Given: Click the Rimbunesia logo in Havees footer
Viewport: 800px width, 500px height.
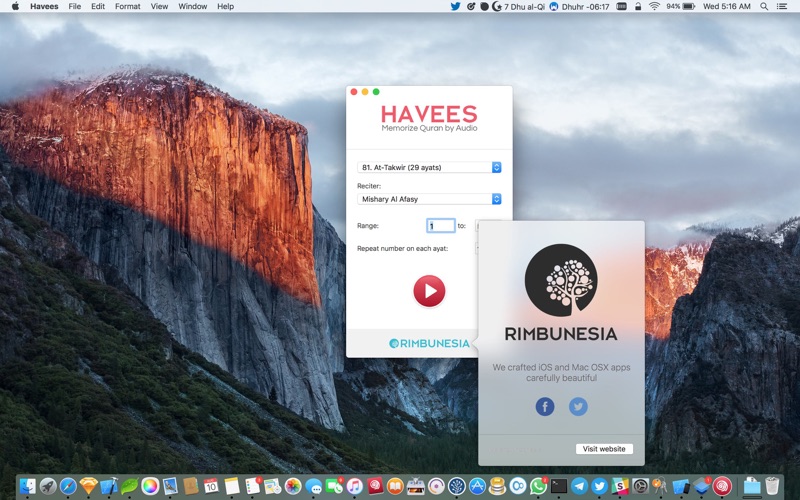Looking at the screenshot, I should [429, 343].
